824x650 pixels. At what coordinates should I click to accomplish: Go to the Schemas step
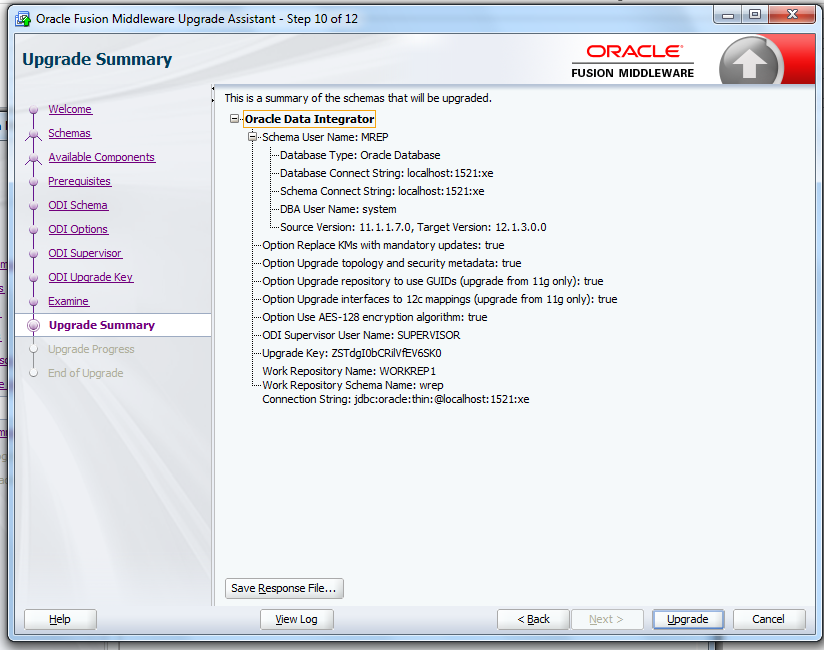(x=70, y=133)
